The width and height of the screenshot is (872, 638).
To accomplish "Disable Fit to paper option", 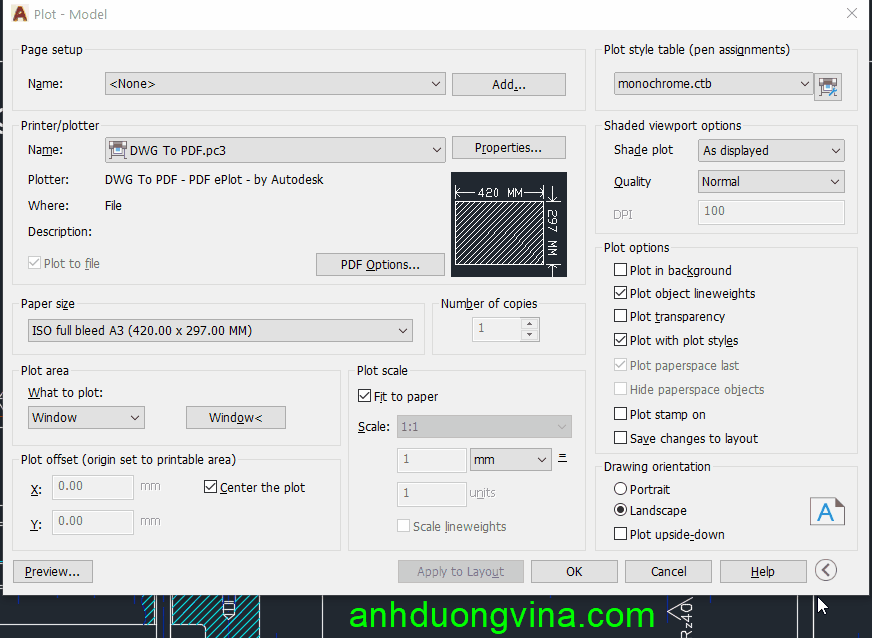I will [365, 397].
